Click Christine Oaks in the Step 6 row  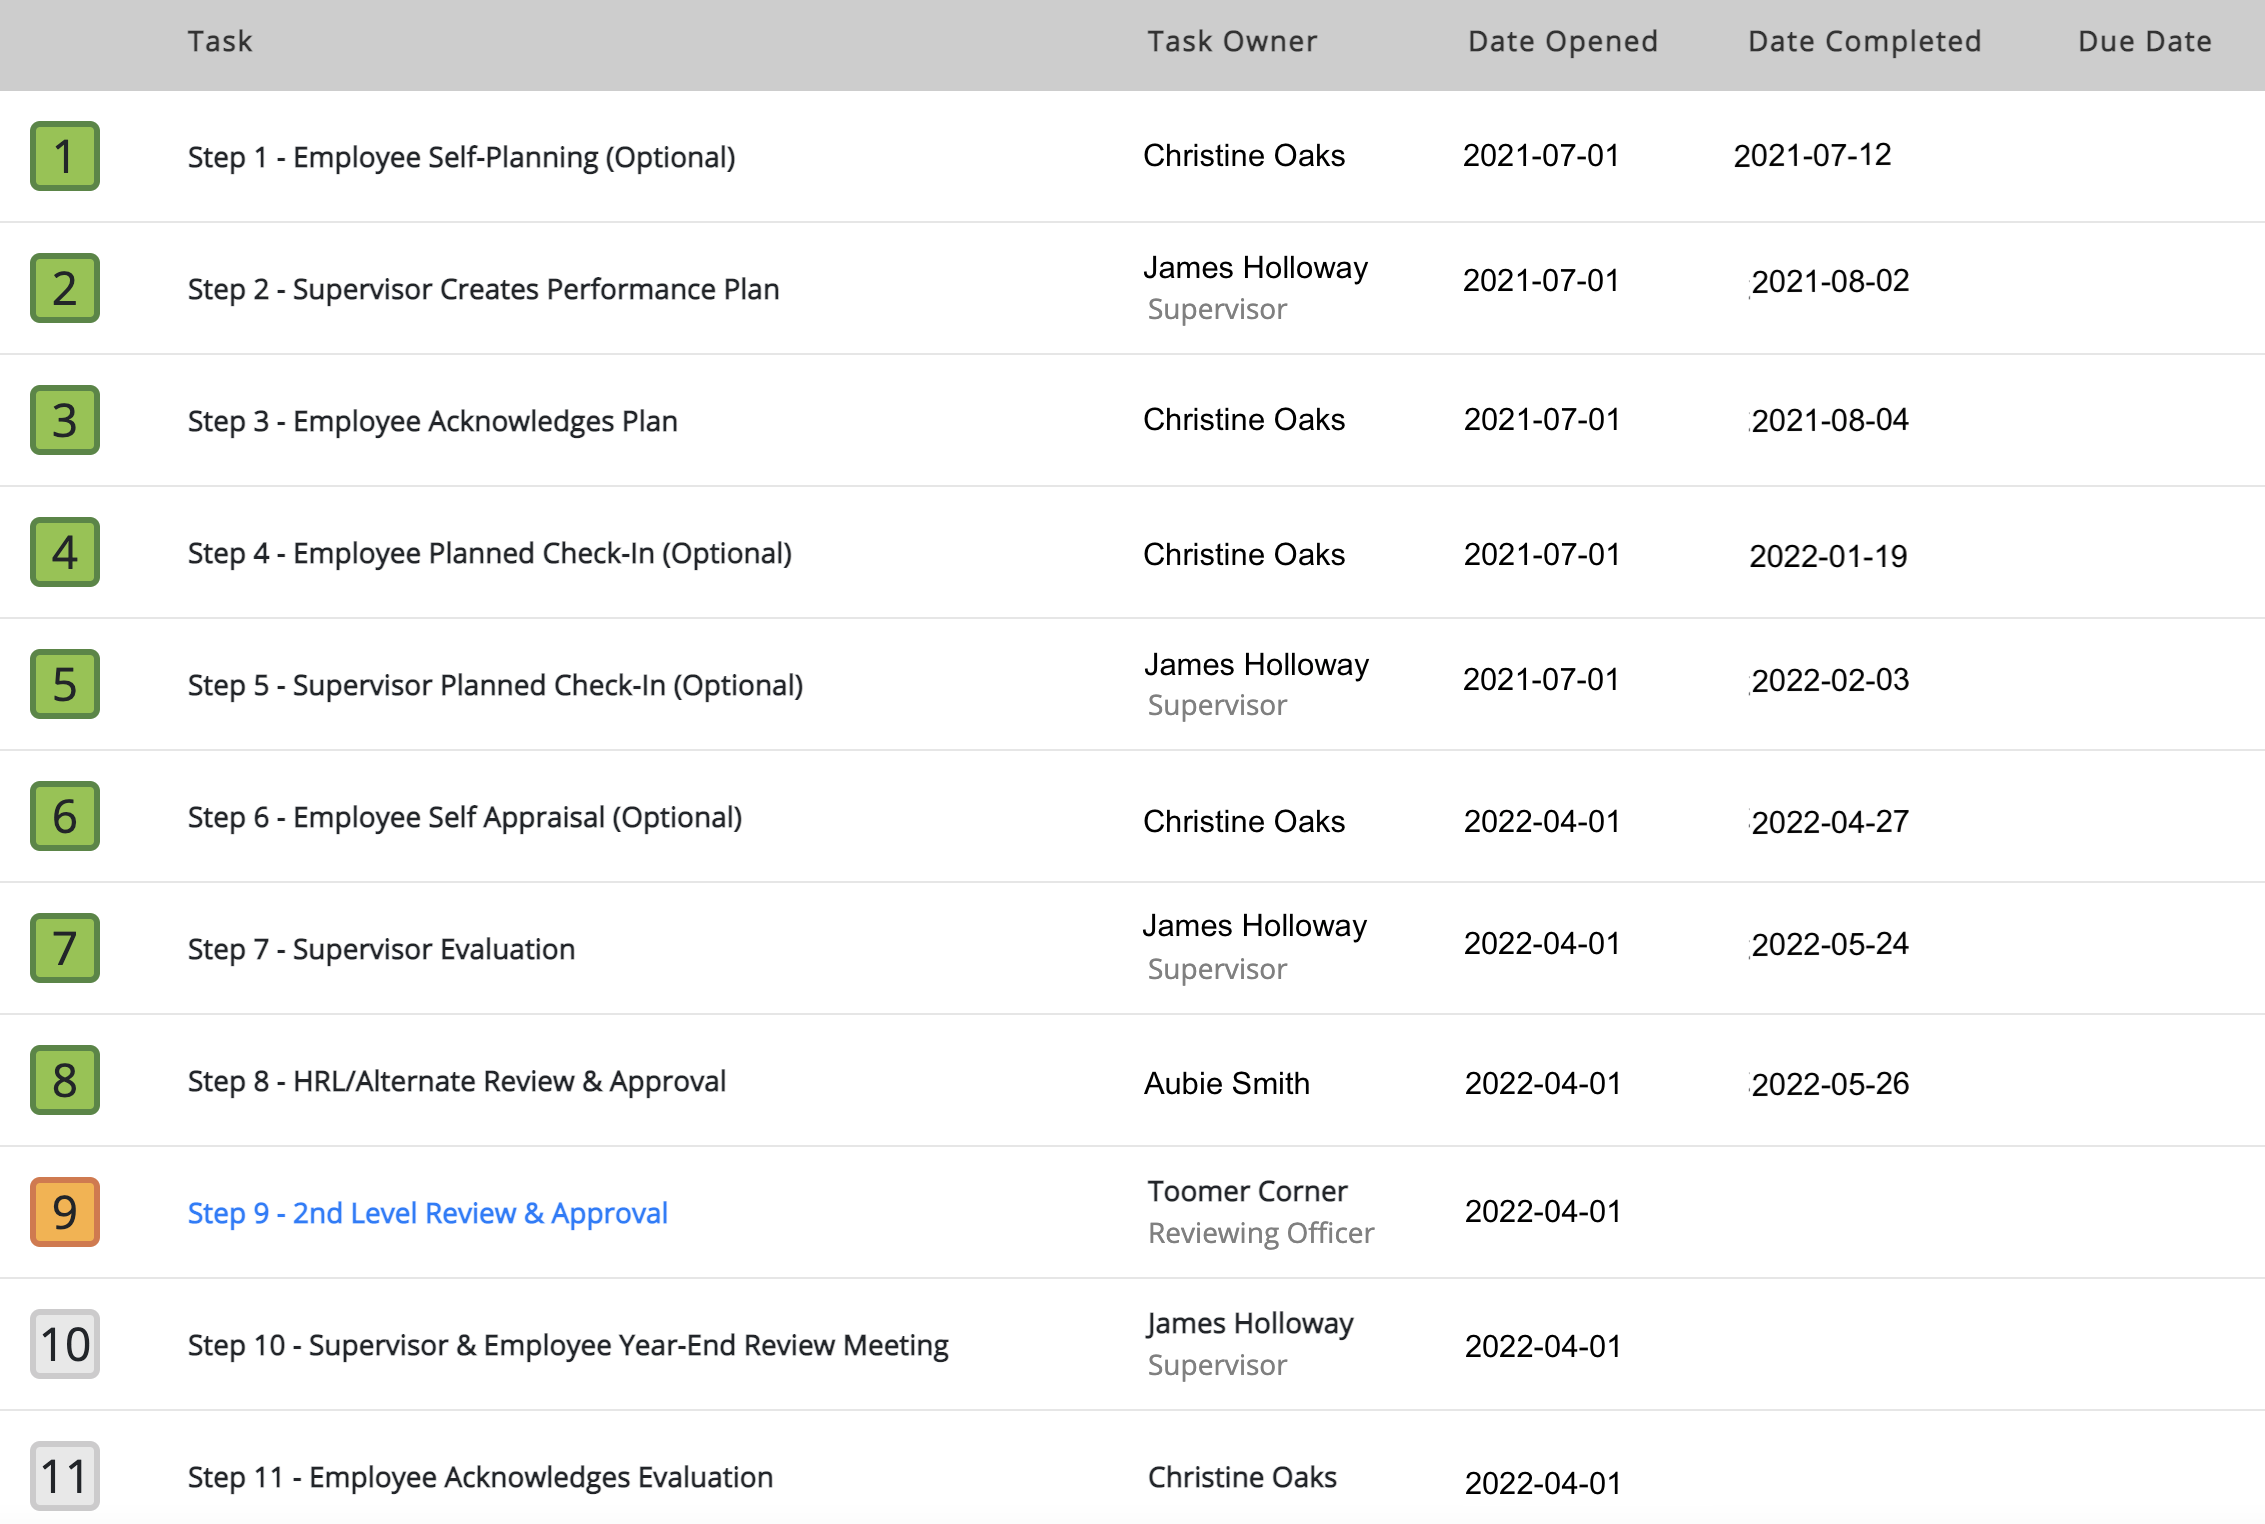(1244, 821)
